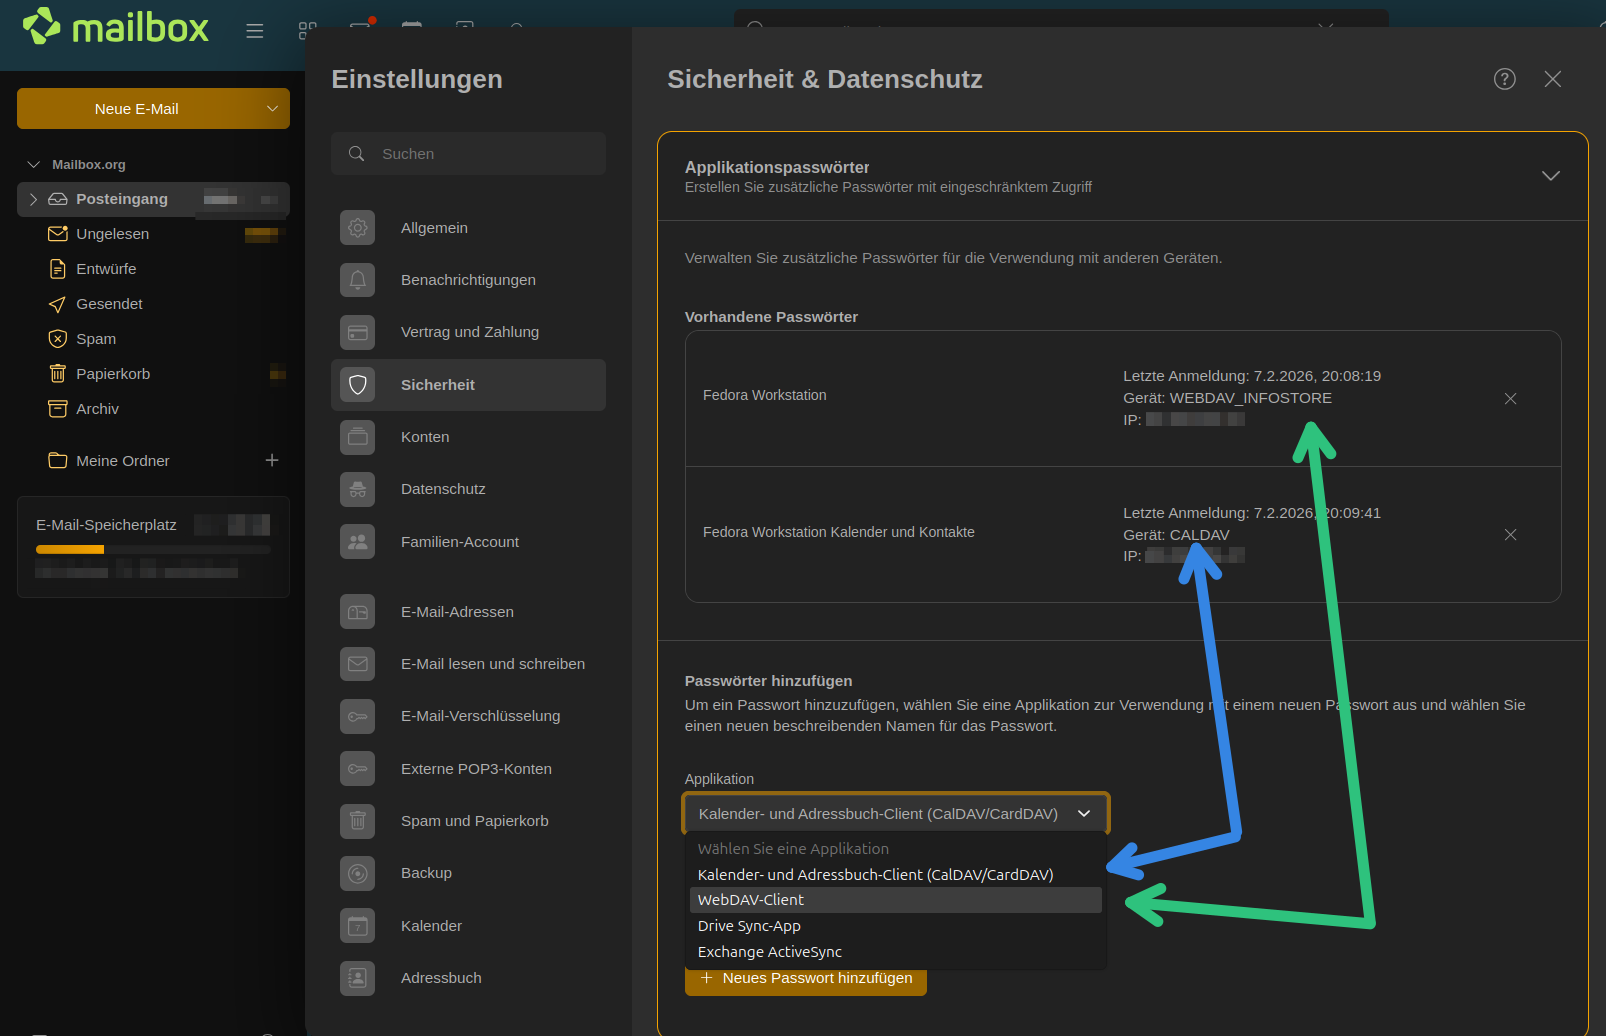
Task: Open E-Mail-Verschlüsselung settings
Action: pos(480,716)
